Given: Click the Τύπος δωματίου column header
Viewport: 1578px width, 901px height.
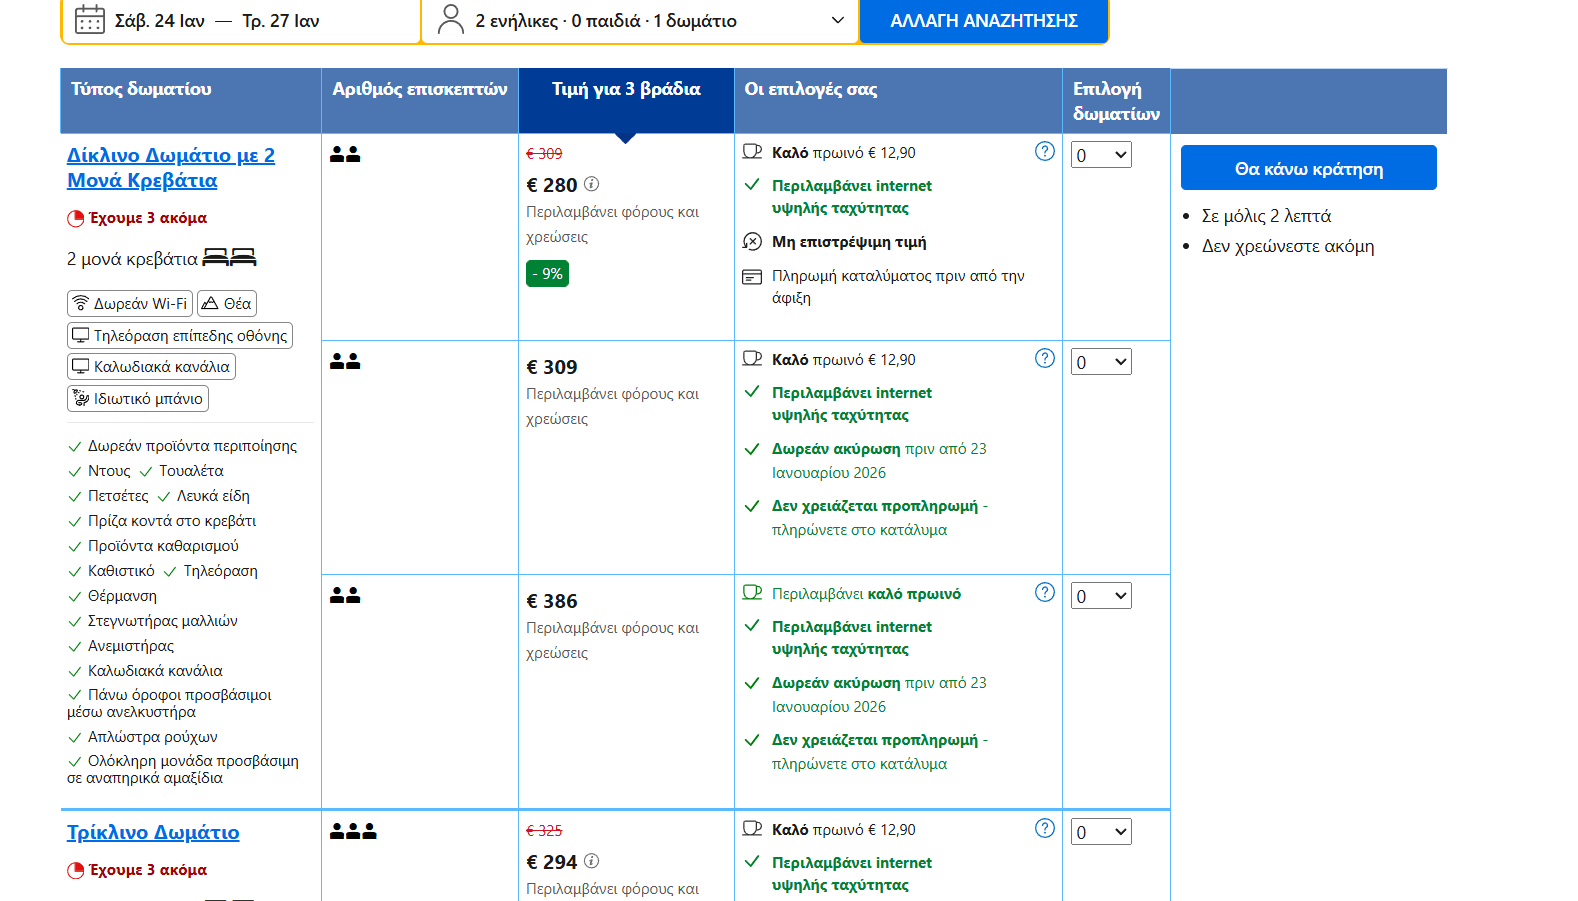Looking at the screenshot, I should point(141,90).
